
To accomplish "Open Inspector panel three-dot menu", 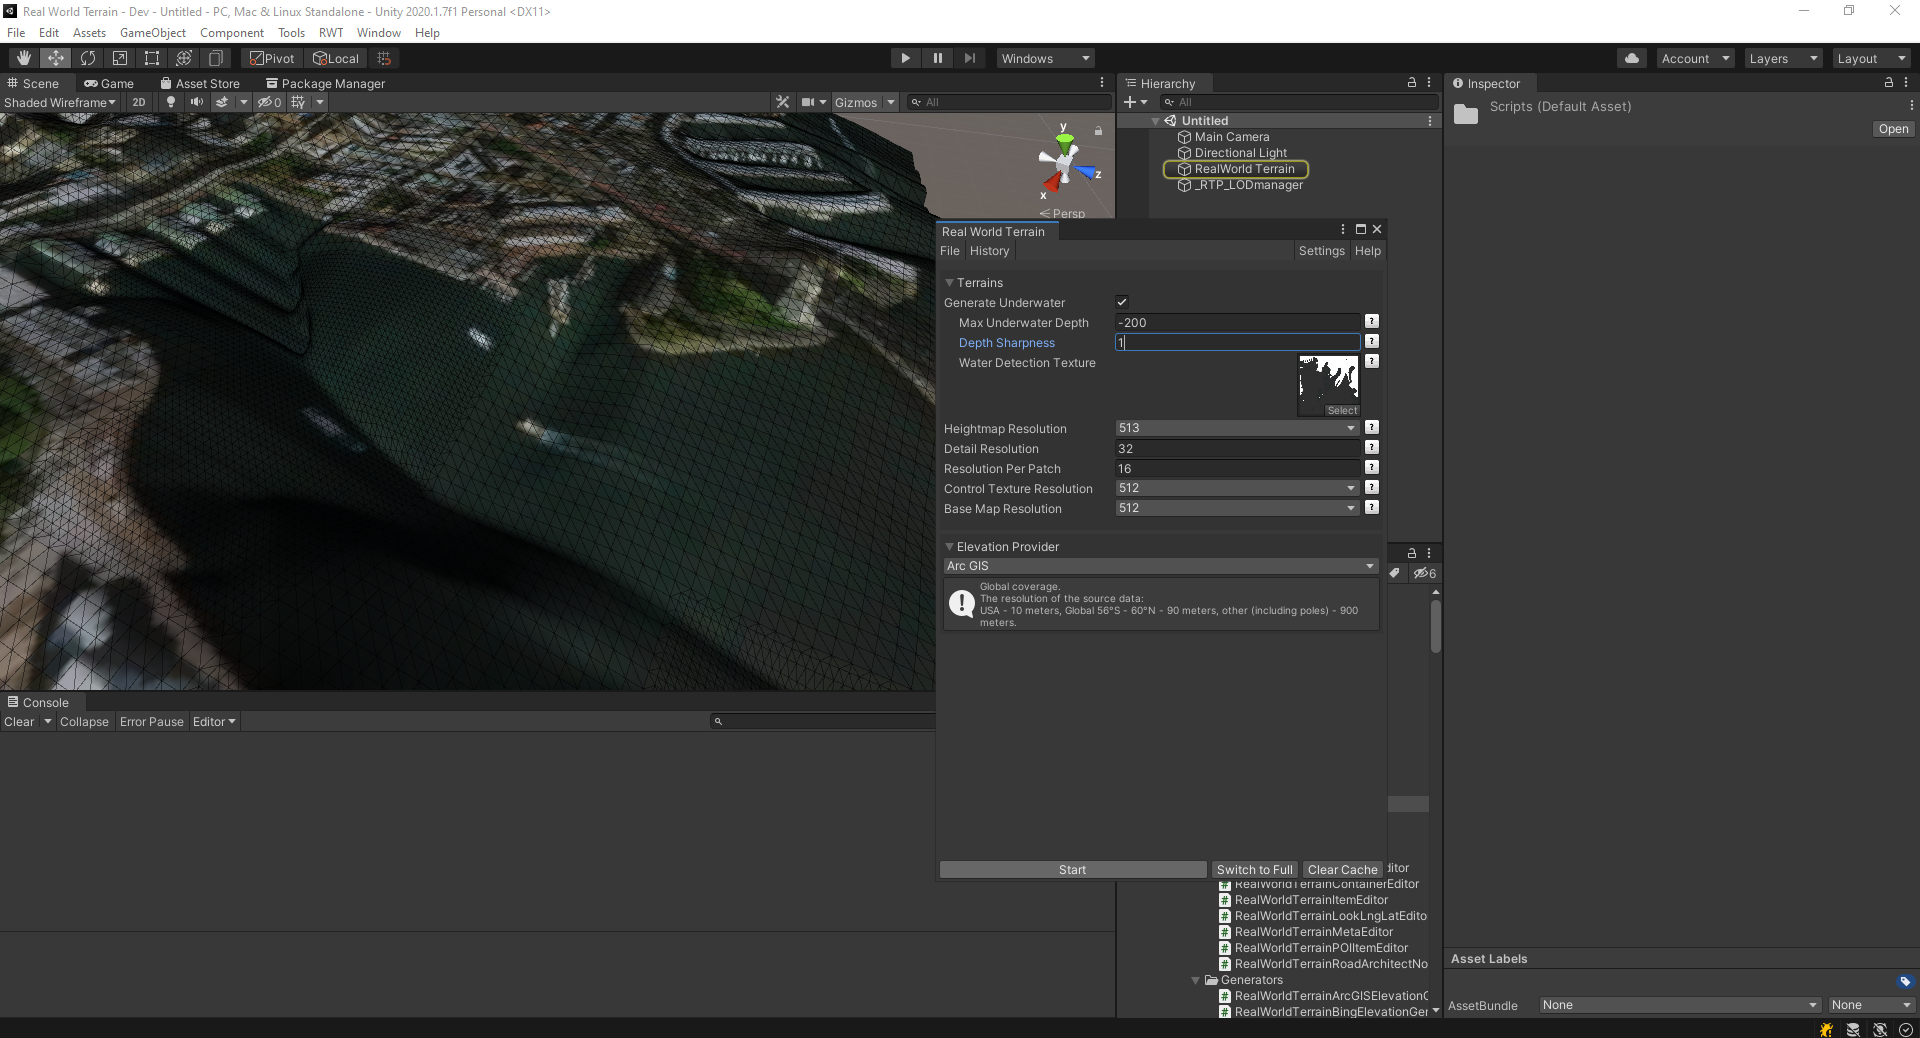I will coord(1907,83).
